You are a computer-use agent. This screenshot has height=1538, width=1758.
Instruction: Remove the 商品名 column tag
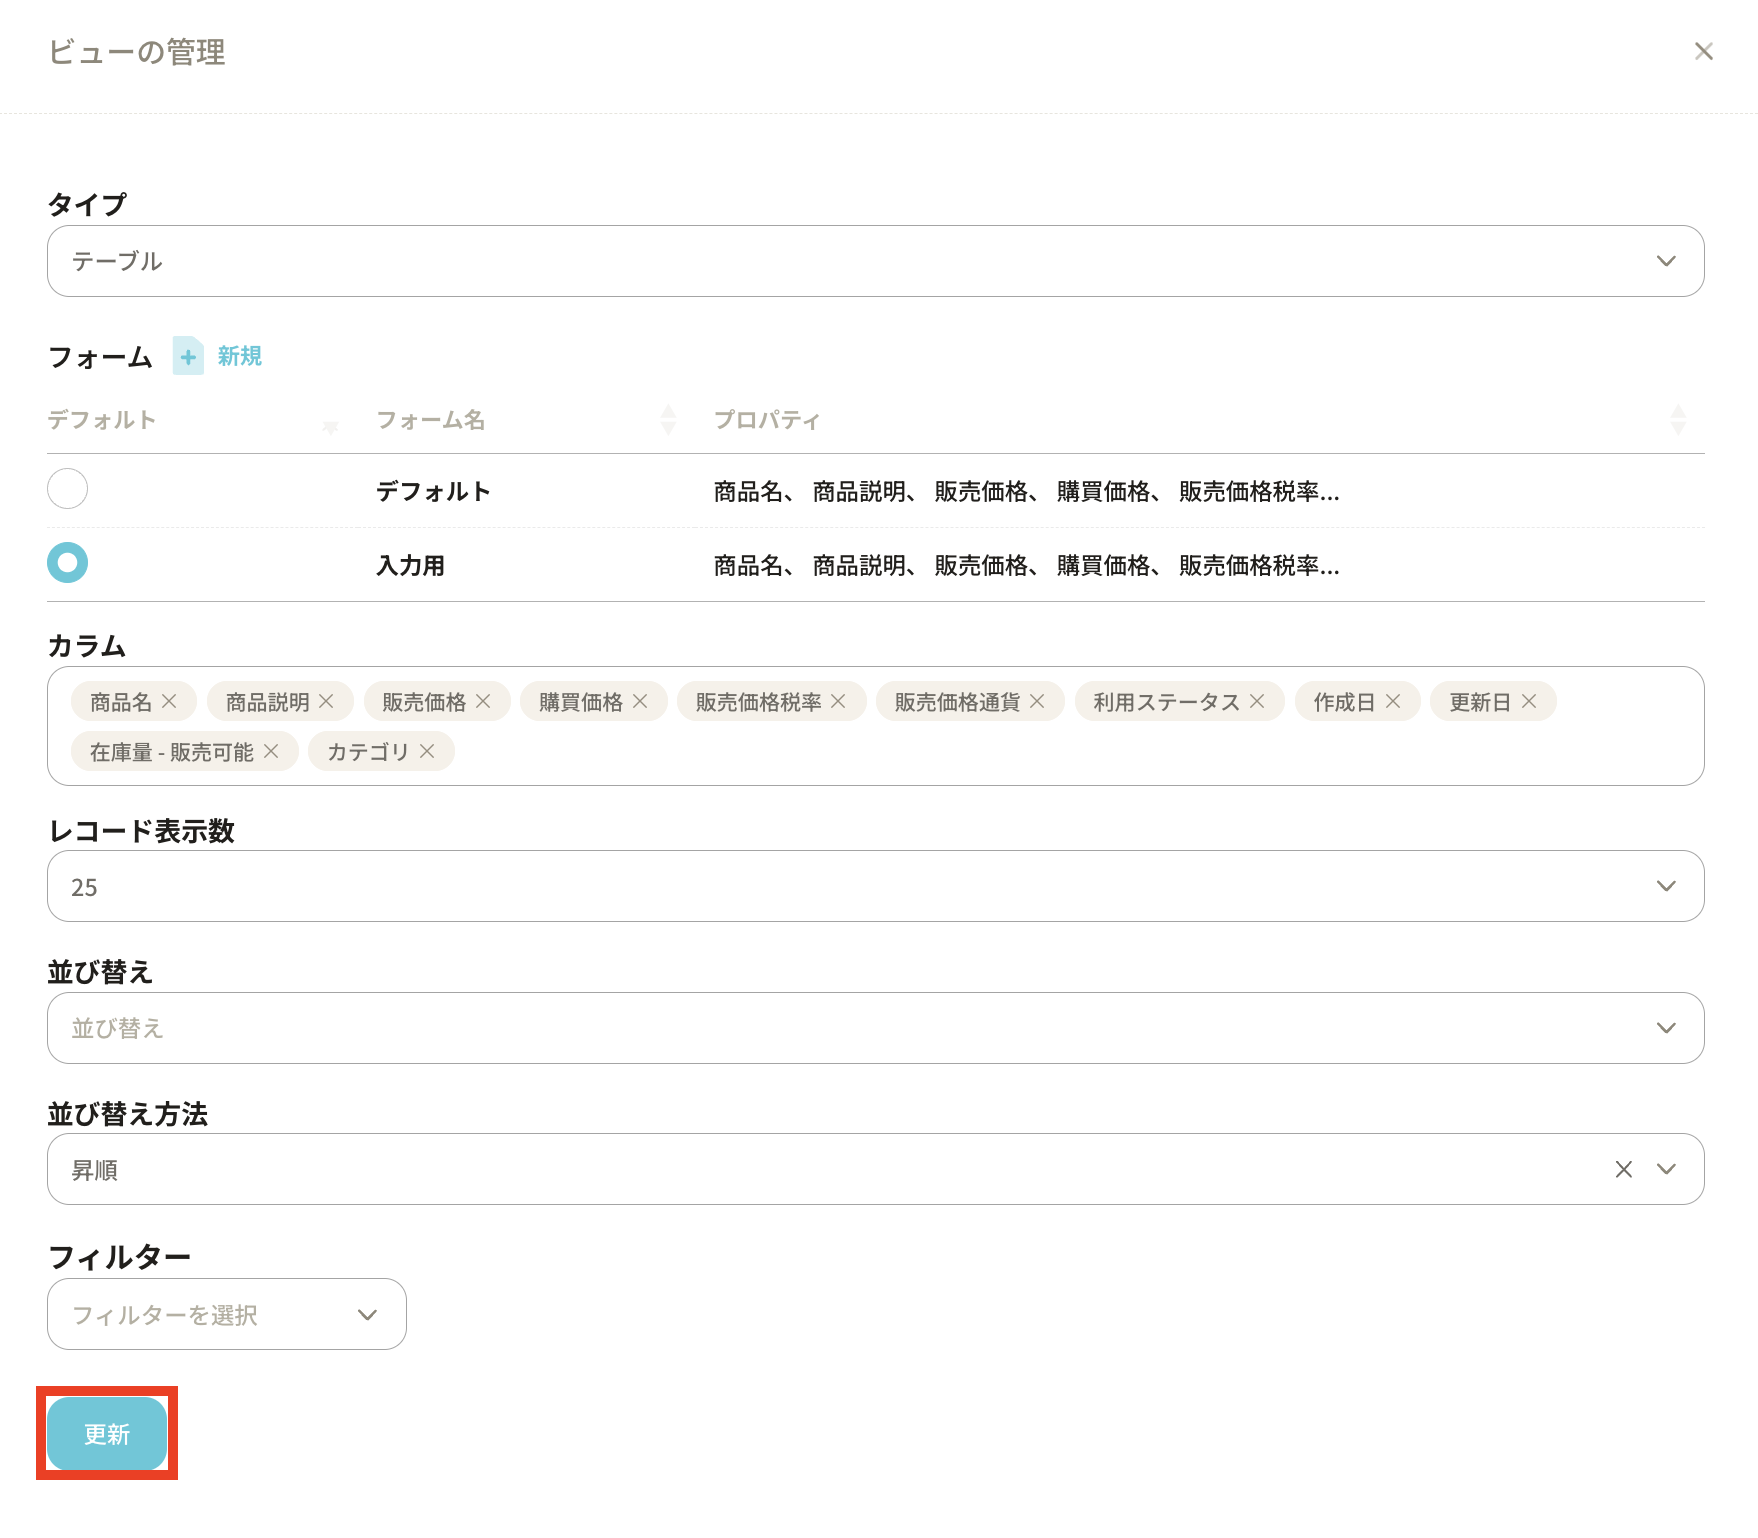pyautogui.click(x=169, y=702)
